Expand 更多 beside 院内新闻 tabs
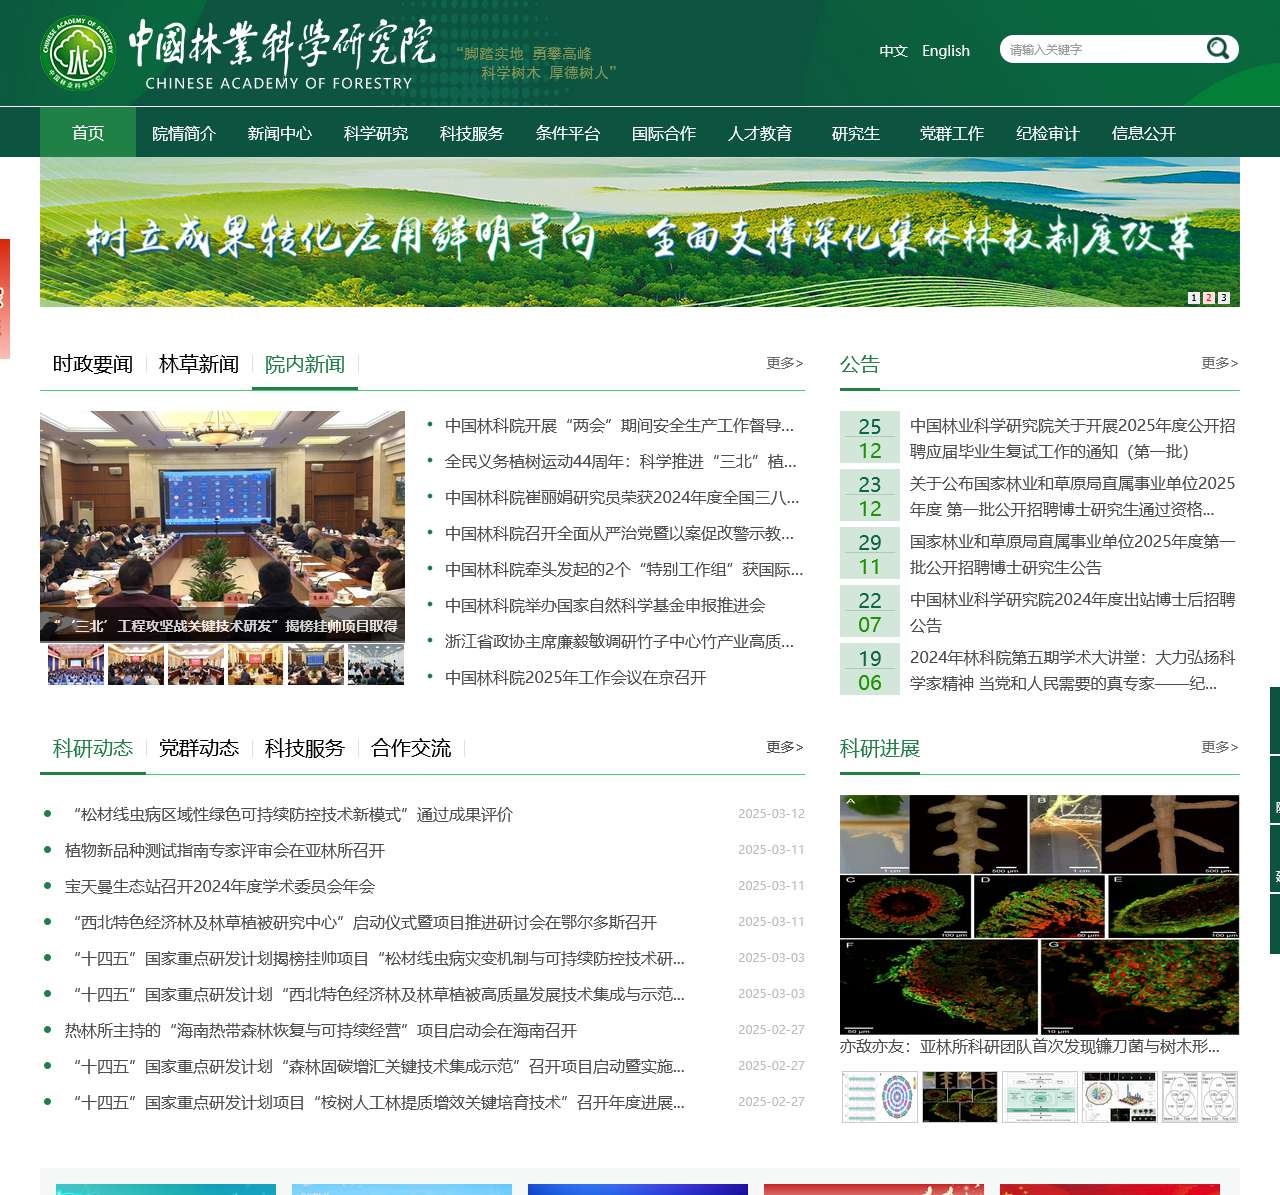1280x1195 pixels. click(x=784, y=363)
